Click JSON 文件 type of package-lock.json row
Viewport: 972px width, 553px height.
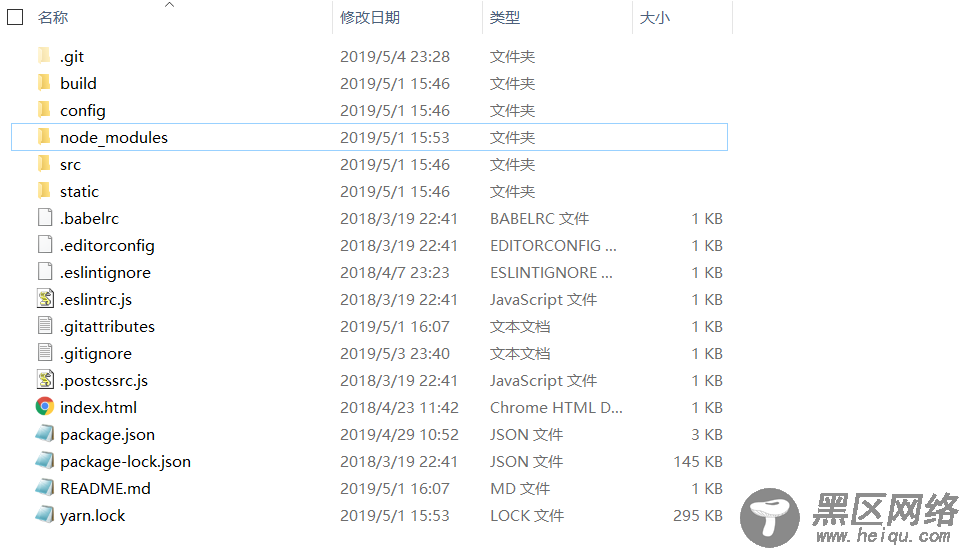click(526, 461)
